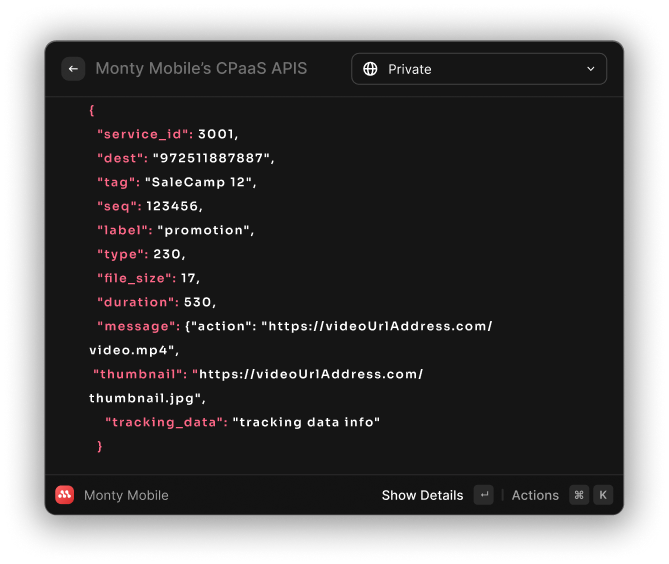This screenshot has width=669, height=564.
Task: Click the globe icon in the dropdown
Action: 370,69
